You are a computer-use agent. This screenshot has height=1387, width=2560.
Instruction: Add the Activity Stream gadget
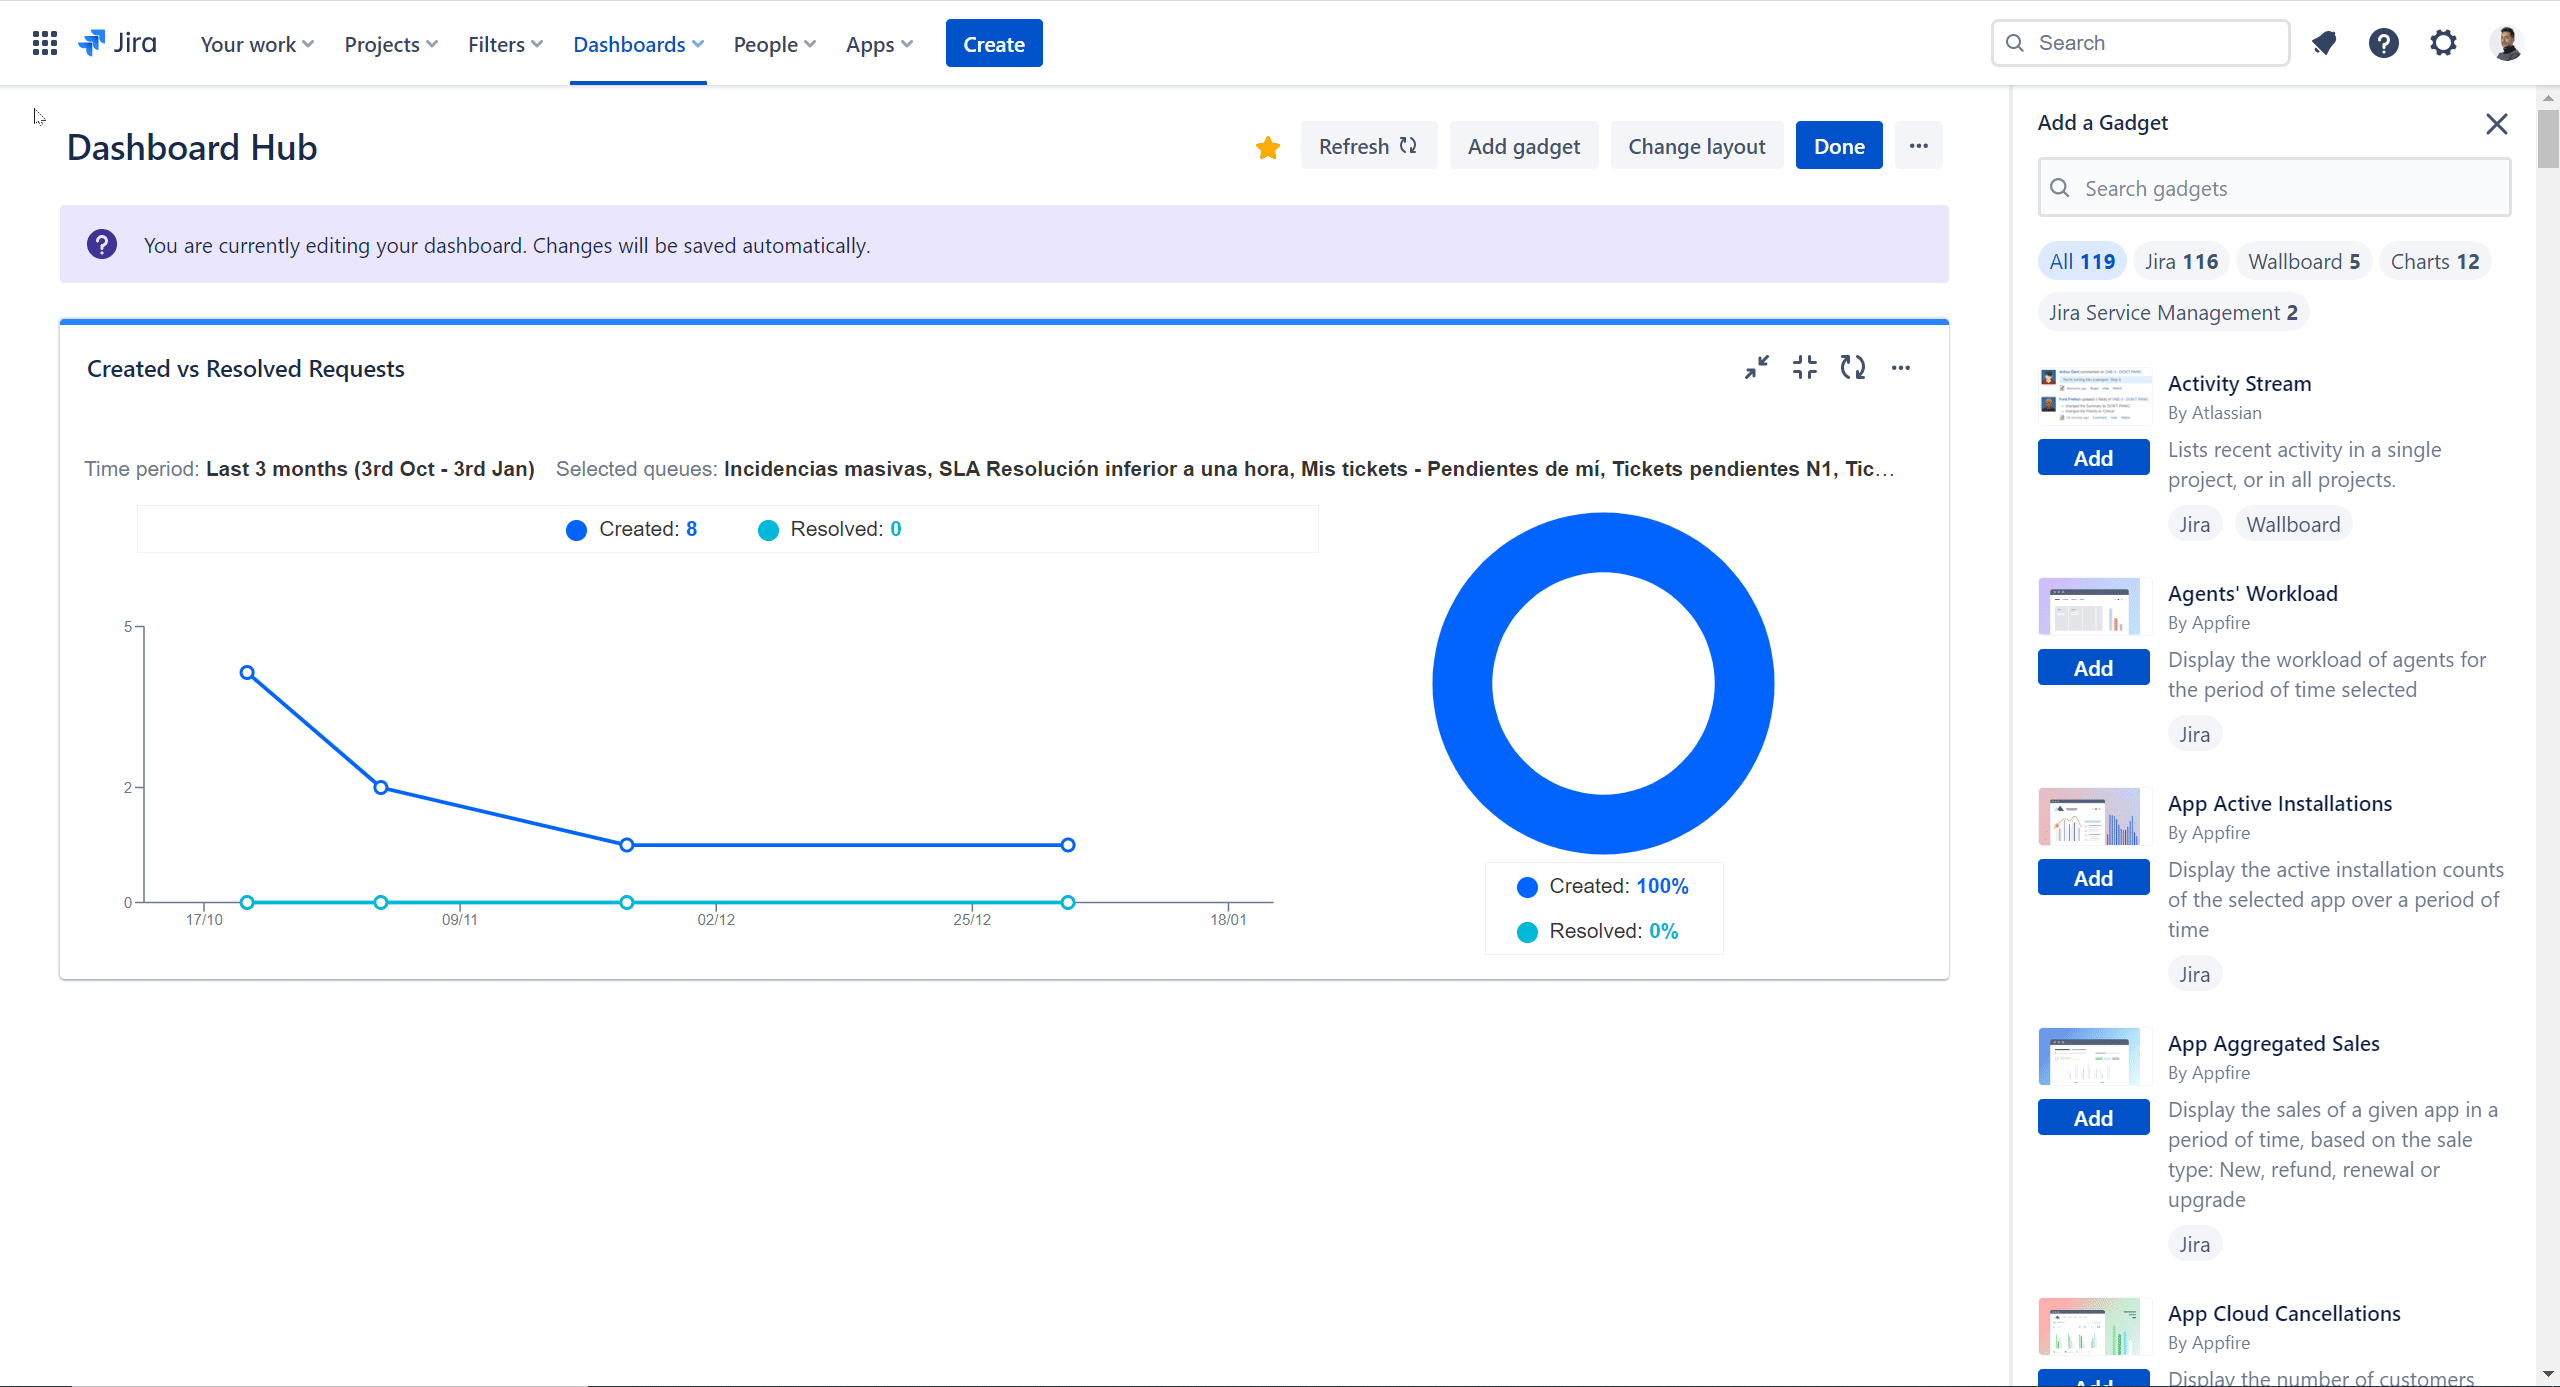click(2093, 458)
